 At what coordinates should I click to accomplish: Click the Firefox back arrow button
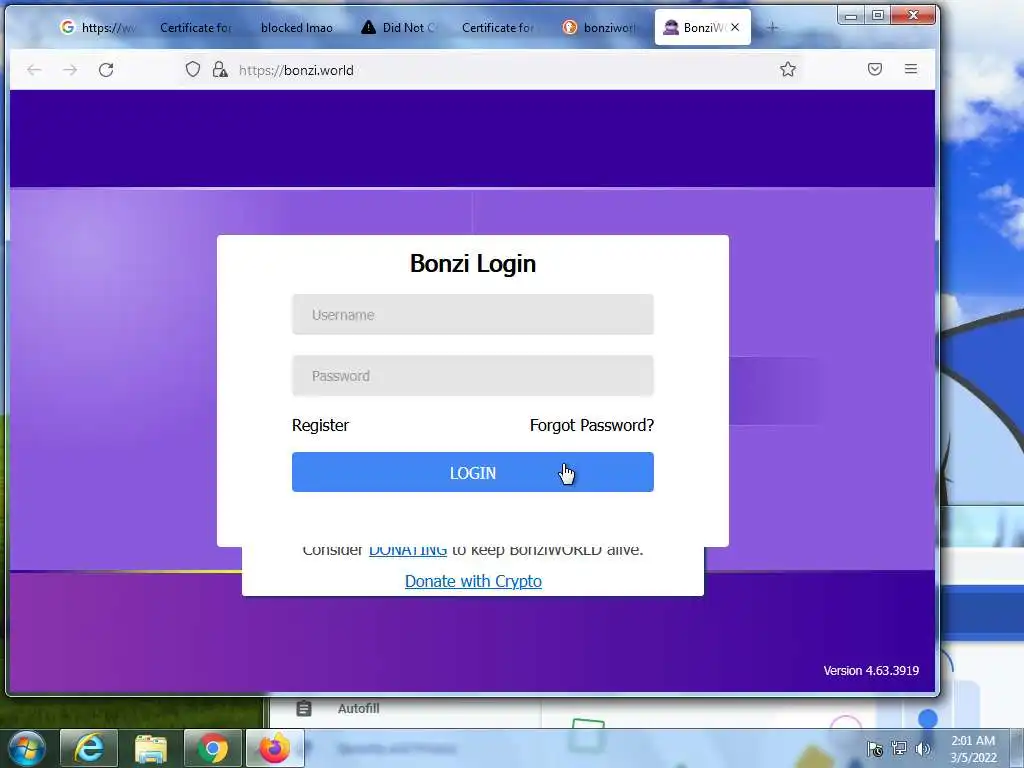pyautogui.click(x=34, y=70)
